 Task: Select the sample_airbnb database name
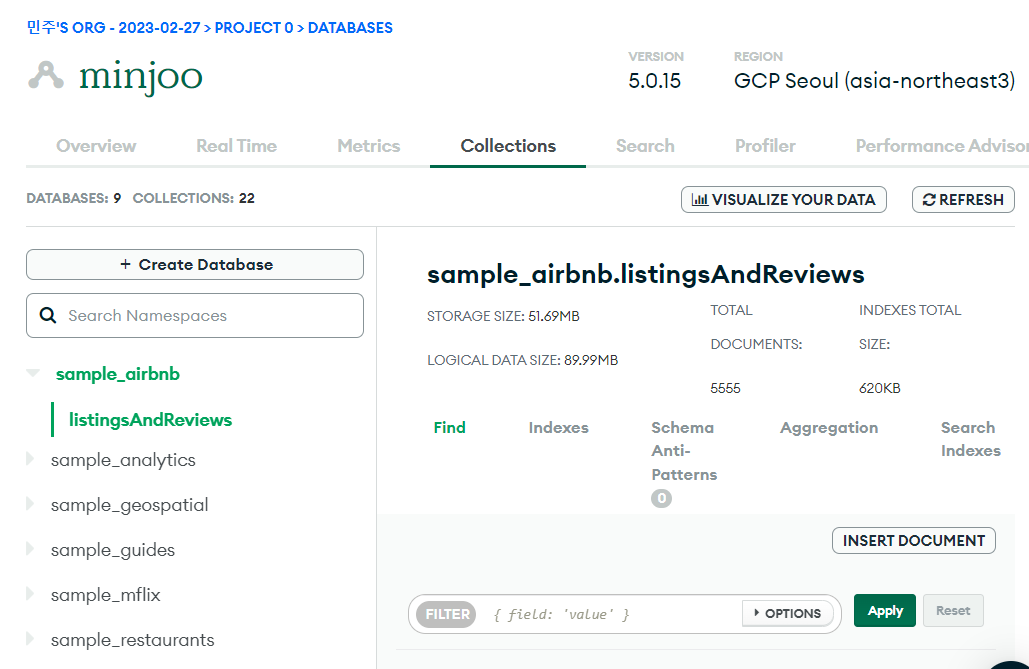[117, 374]
